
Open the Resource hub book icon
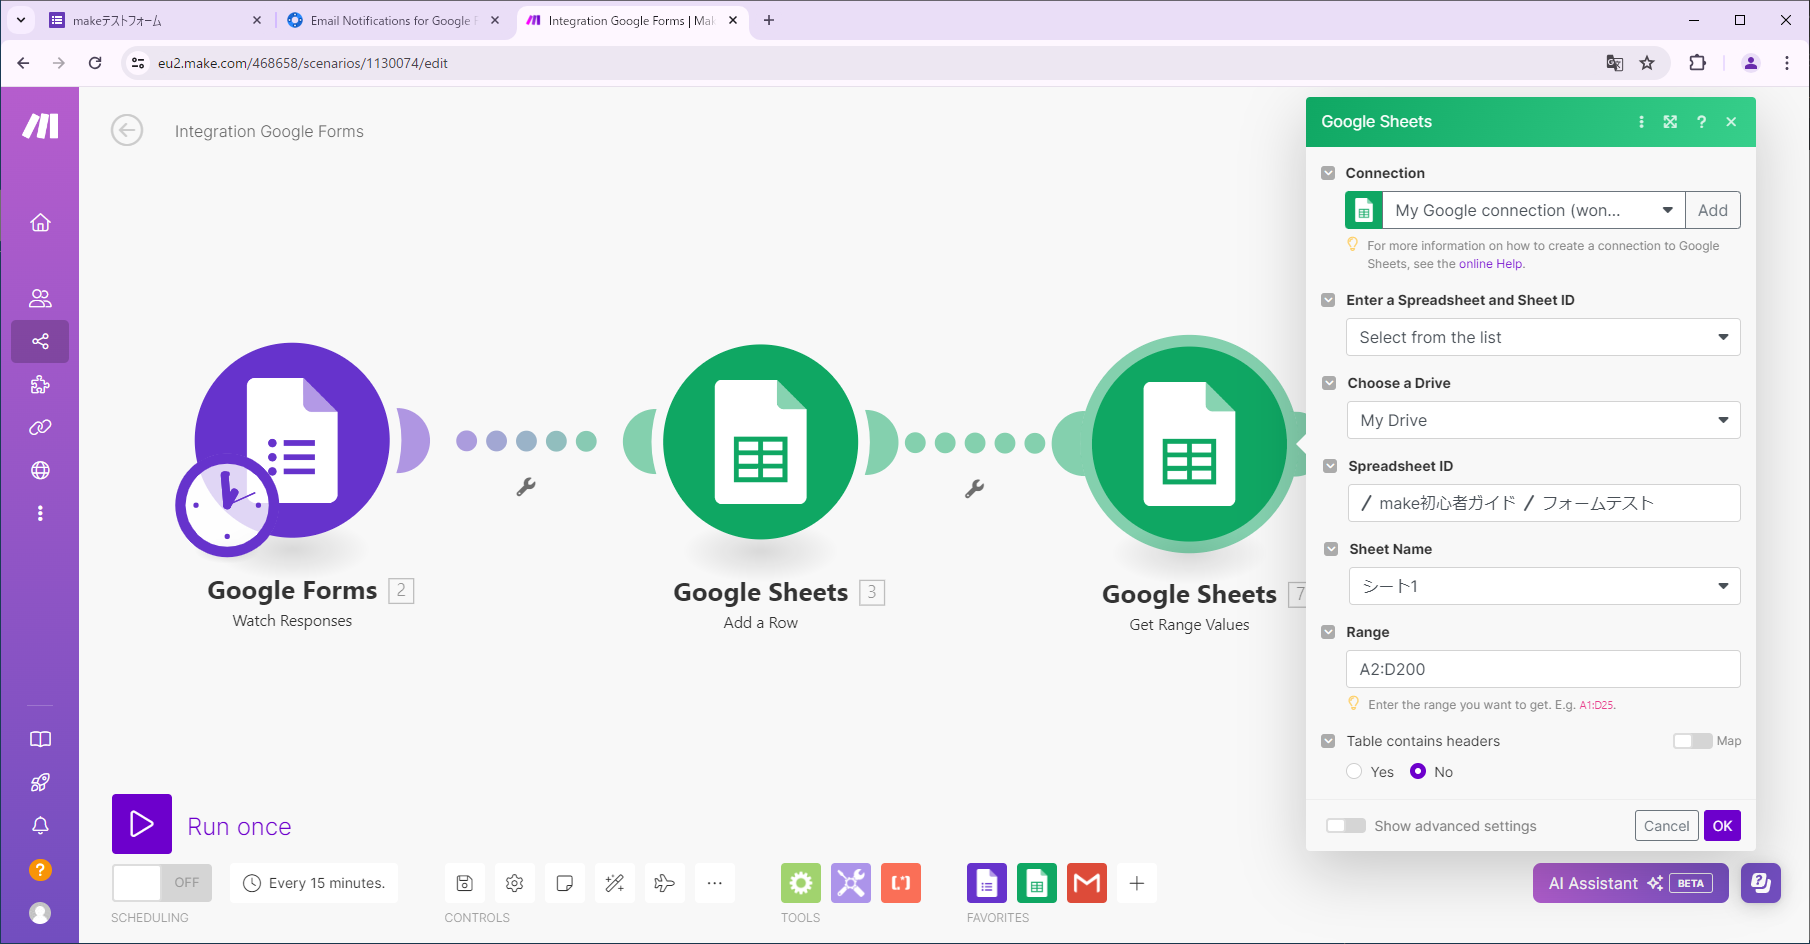(x=40, y=739)
